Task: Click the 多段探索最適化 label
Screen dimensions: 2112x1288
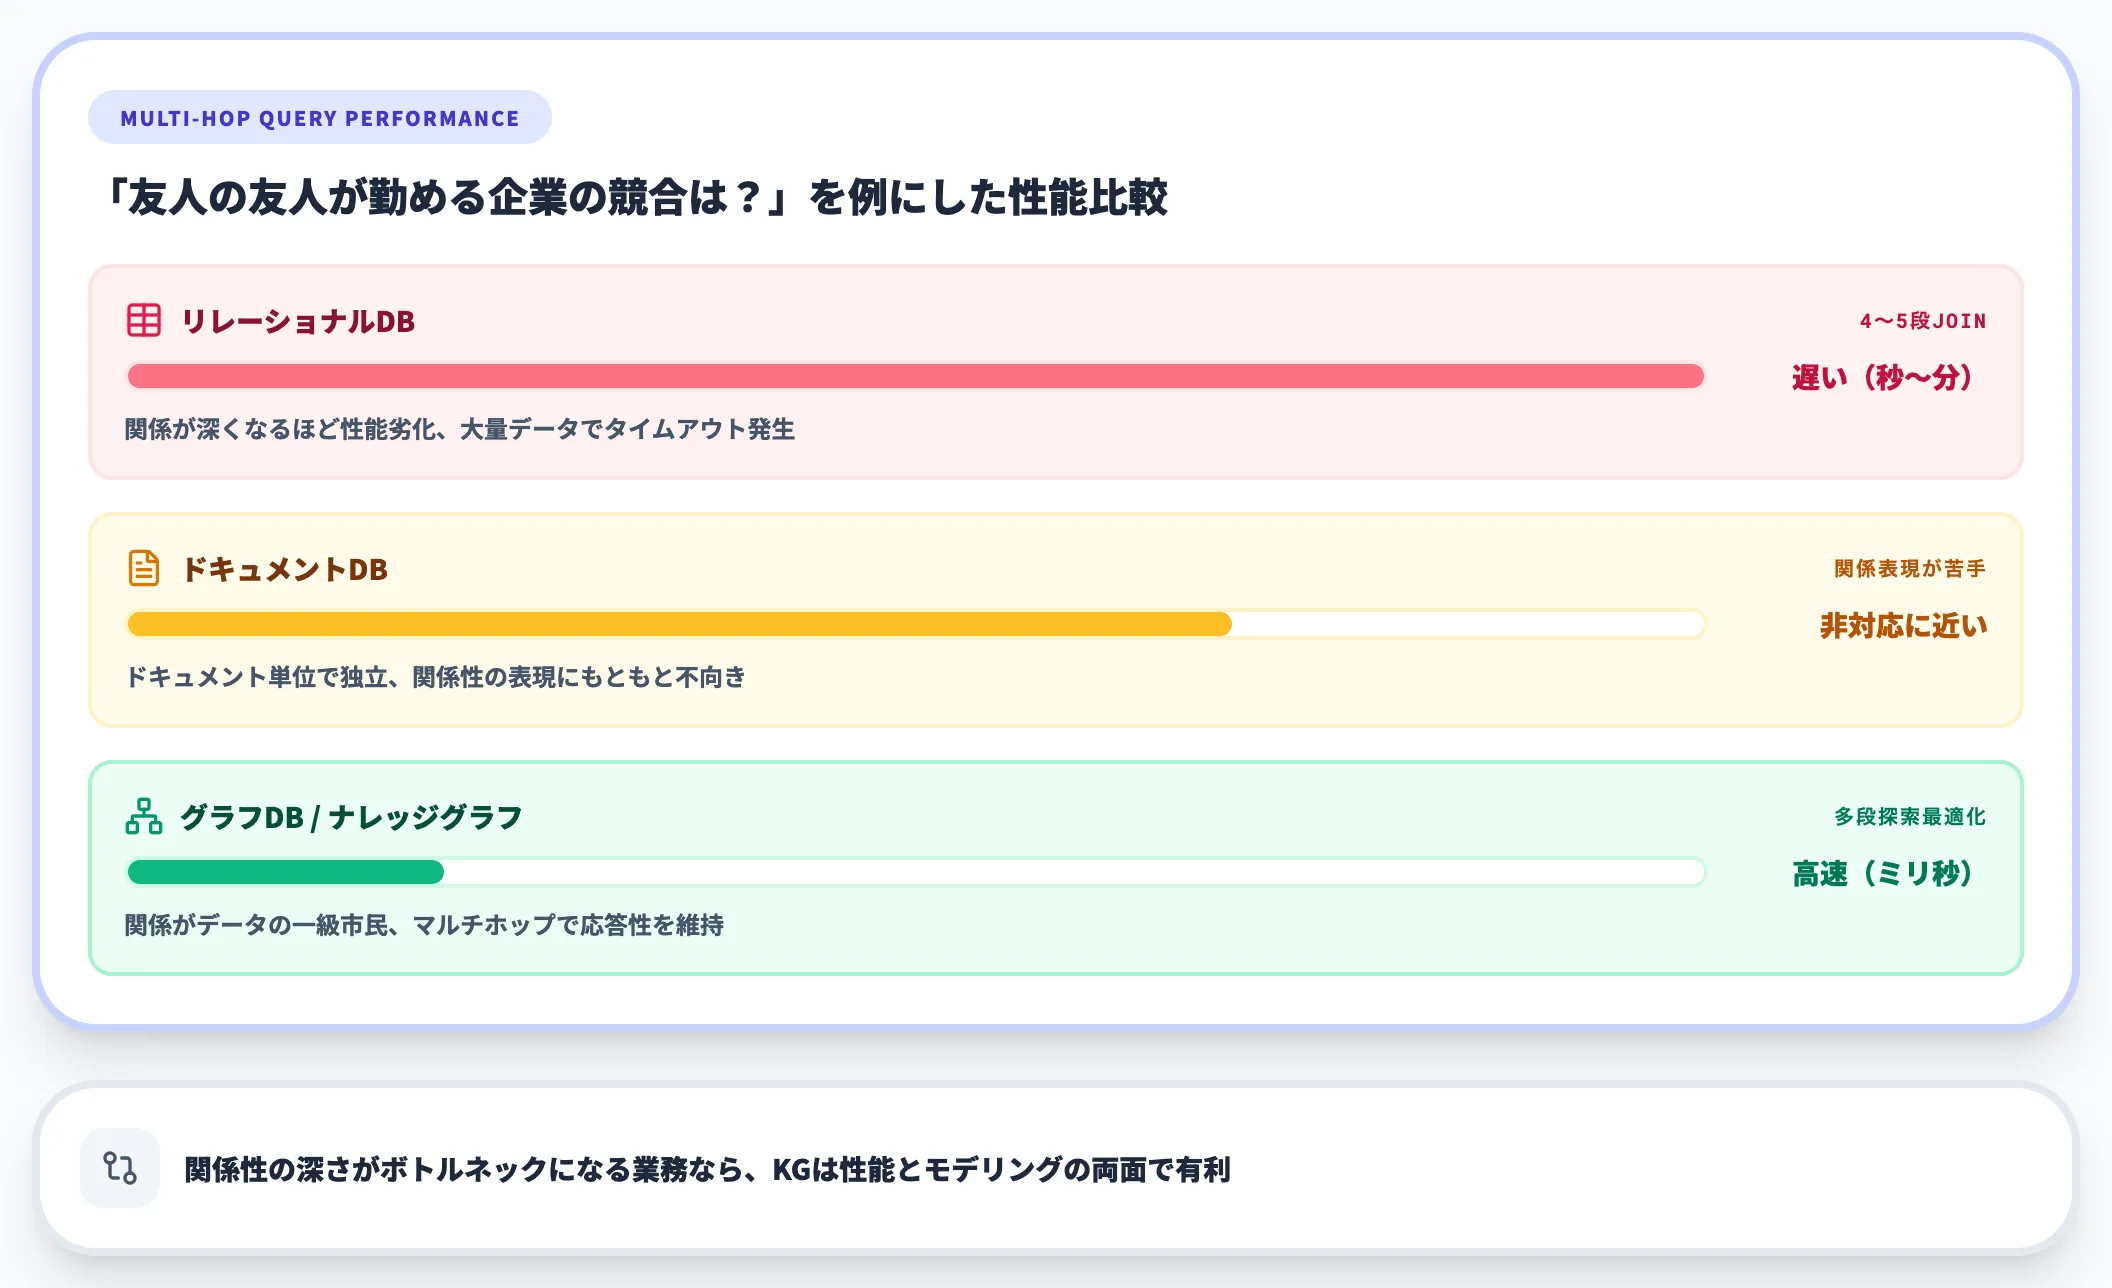Action: [1908, 816]
